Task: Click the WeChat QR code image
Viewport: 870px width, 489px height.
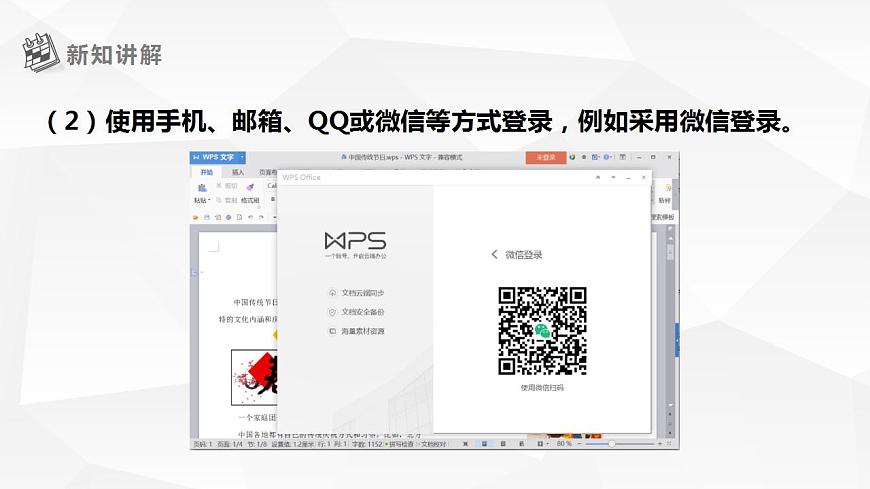Action: (x=542, y=331)
